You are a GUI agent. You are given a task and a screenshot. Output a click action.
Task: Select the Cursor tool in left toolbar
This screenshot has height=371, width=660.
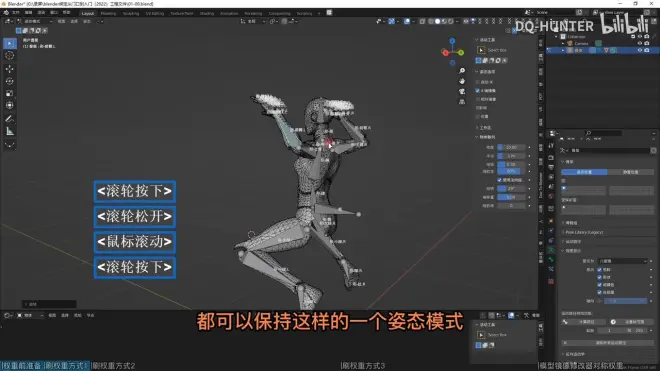tap(9, 56)
